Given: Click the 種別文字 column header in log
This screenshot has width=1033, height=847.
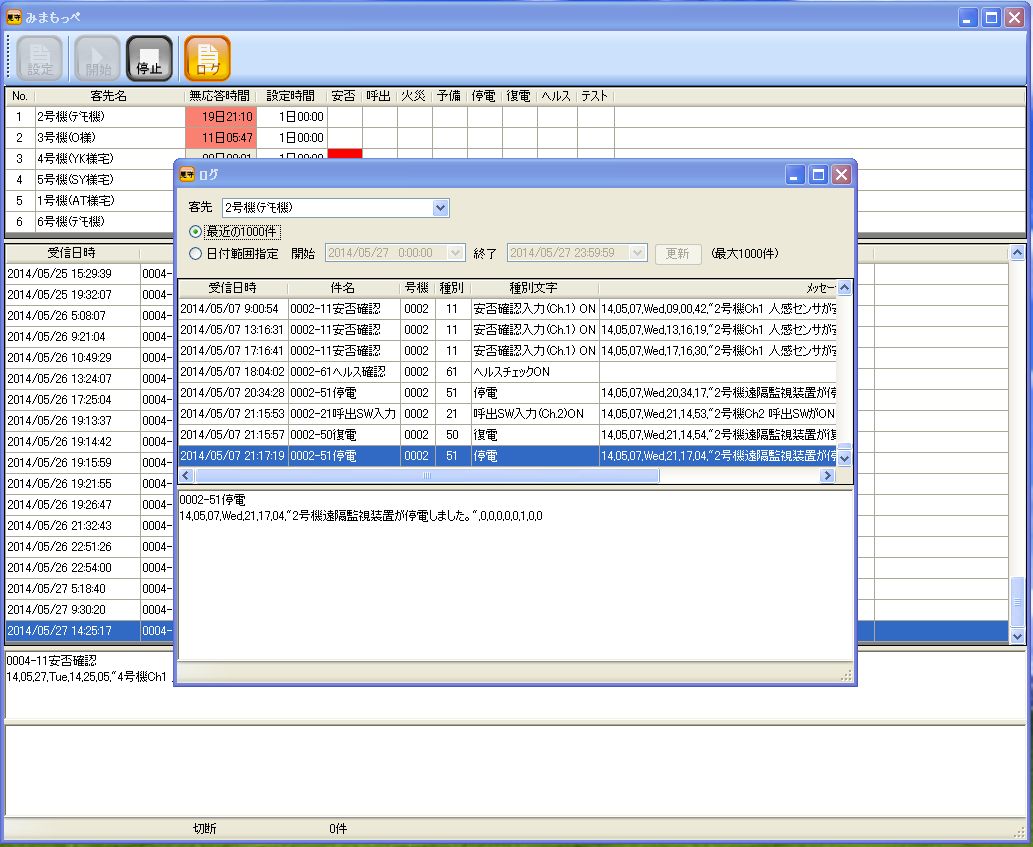Looking at the screenshot, I should tap(533, 288).
